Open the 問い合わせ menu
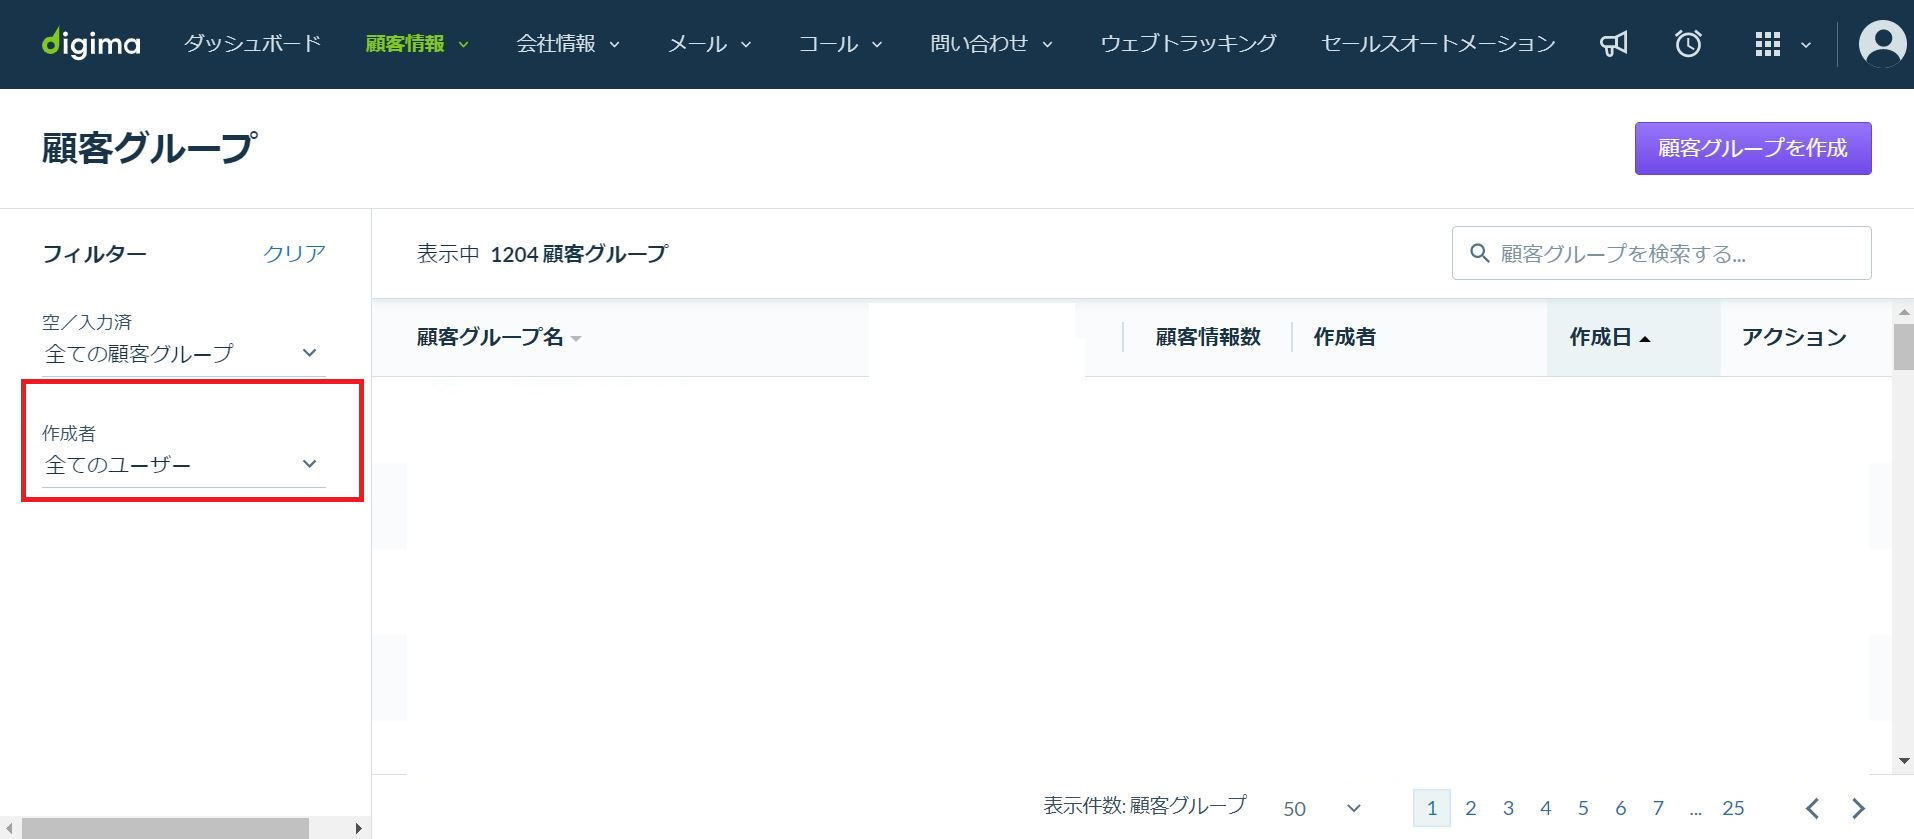The image size is (1914, 839). point(991,44)
